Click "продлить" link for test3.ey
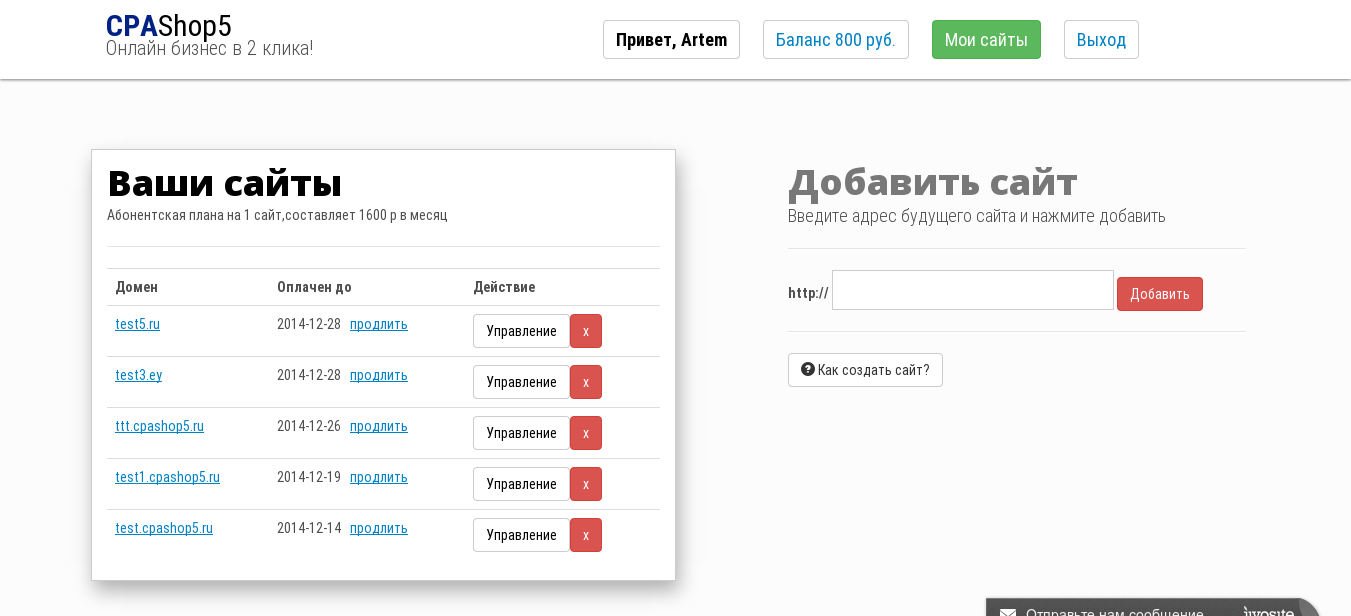Screen dimensions: 1351x616 pyautogui.click(x=378, y=375)
